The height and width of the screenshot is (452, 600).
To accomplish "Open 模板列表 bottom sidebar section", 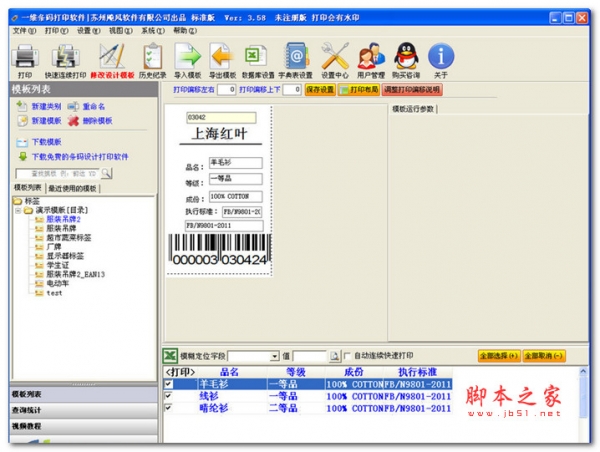I will tap(83, 394).
